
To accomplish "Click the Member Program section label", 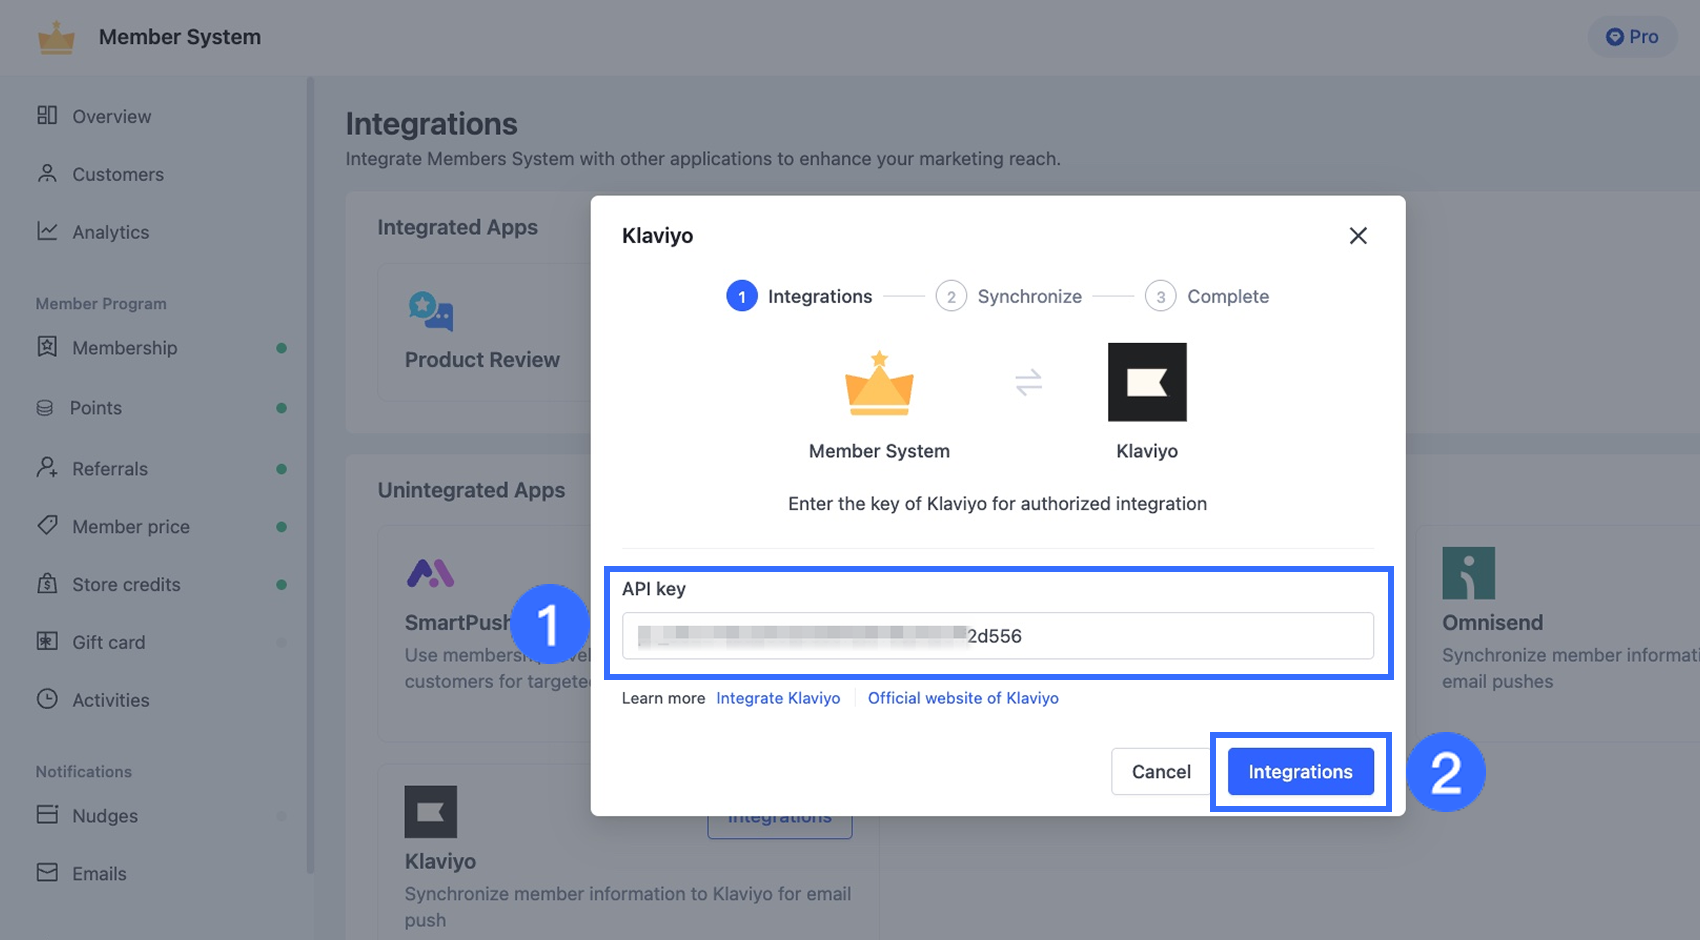I will coord(101,304).
